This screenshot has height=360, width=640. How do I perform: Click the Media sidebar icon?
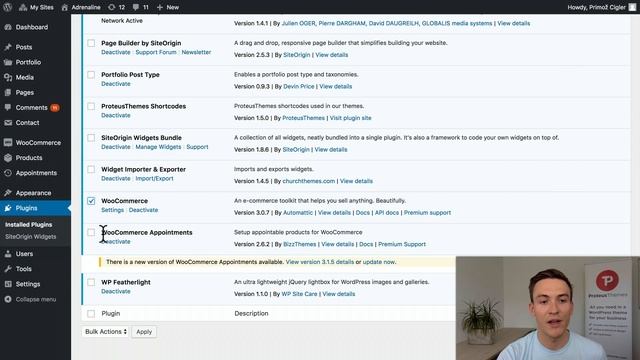click(8, 78)
